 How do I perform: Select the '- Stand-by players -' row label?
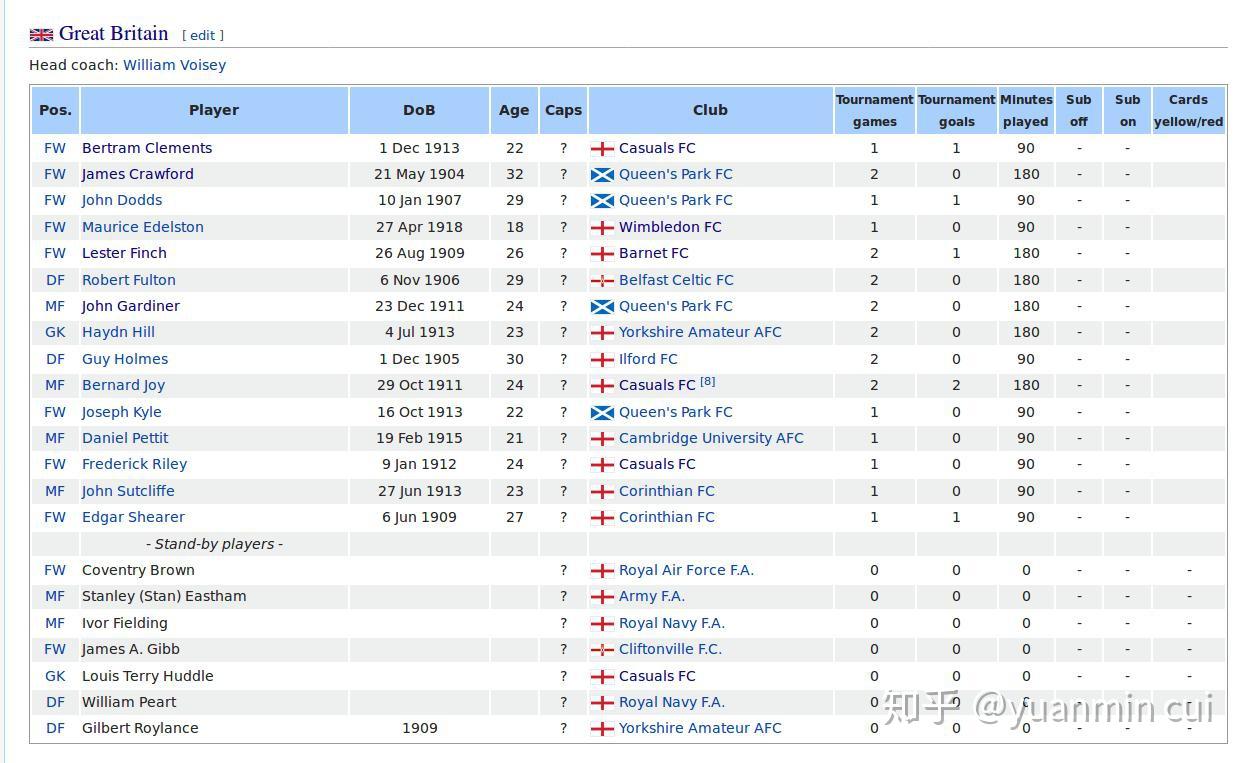pyautogui.click(x=214, y=544)
